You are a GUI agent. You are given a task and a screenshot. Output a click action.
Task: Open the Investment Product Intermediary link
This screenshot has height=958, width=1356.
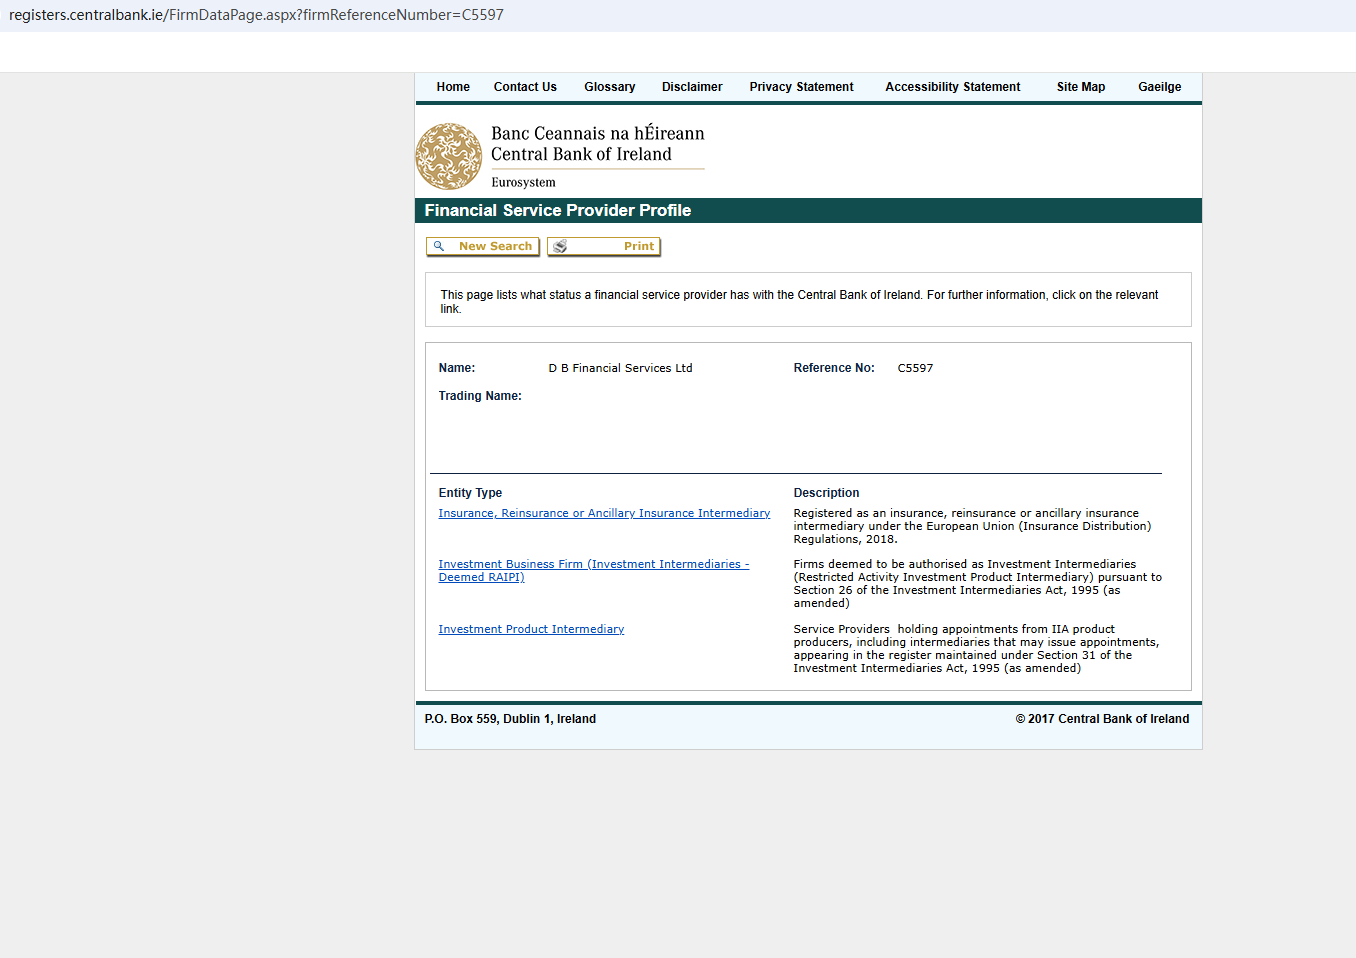pos(531,629)
